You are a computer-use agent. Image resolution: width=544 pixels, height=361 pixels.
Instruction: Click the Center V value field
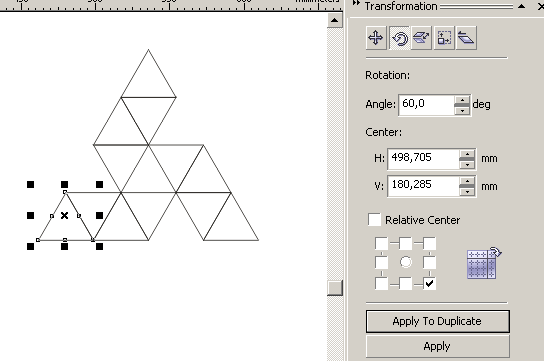(424, 186)
